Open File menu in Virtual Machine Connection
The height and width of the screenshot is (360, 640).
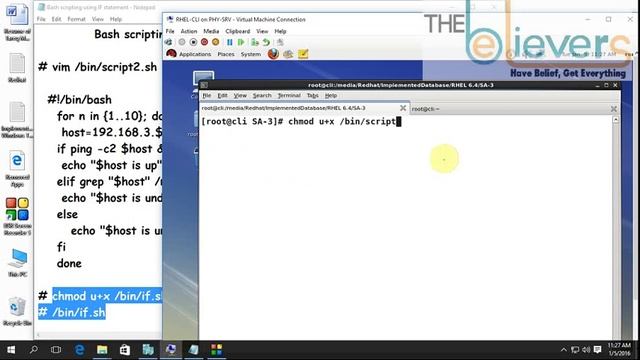[170, 31]
